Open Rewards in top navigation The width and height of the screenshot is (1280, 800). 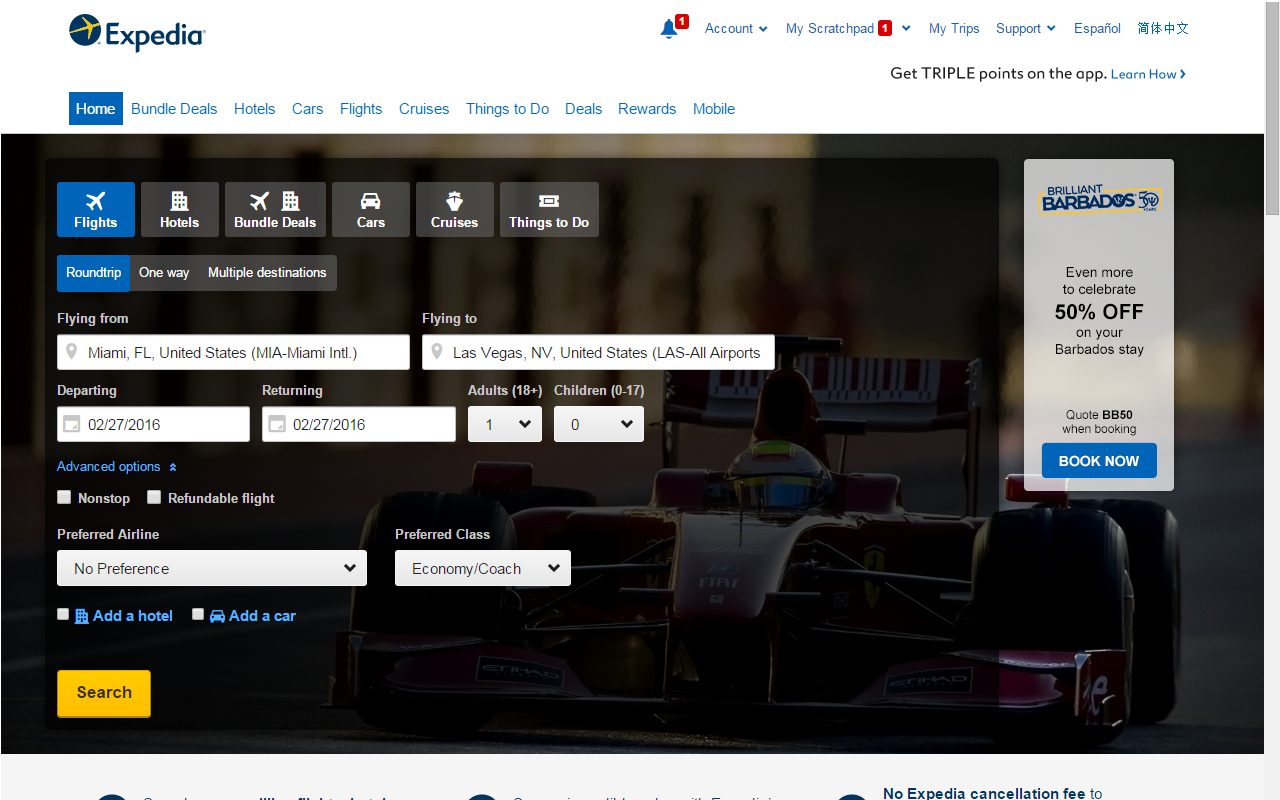(647, 109)
